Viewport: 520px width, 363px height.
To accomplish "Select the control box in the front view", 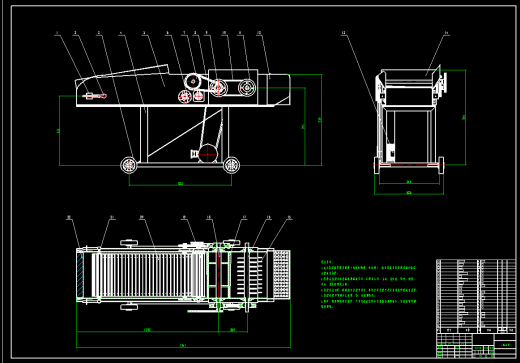I will (391, 152).
